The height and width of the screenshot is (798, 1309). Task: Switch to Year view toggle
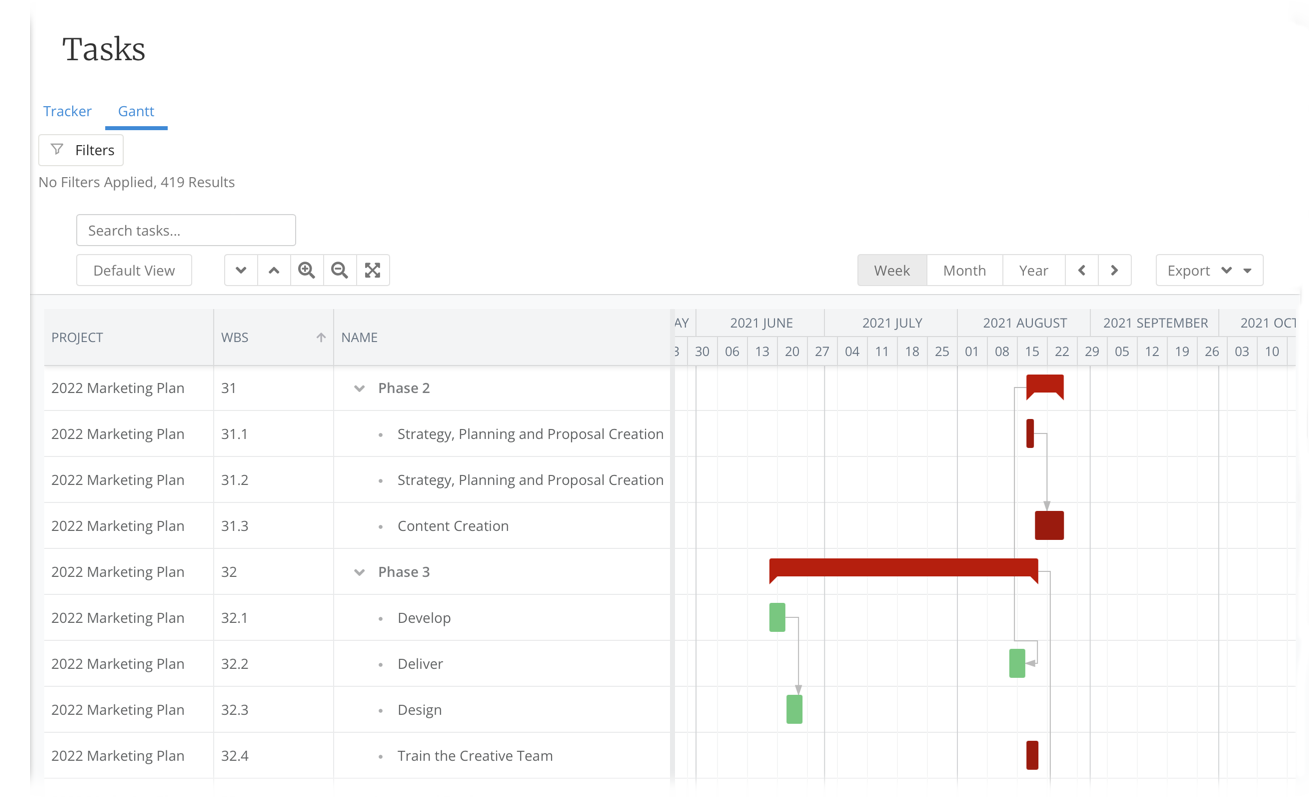pyautogui.click(x=1033, y=270)
